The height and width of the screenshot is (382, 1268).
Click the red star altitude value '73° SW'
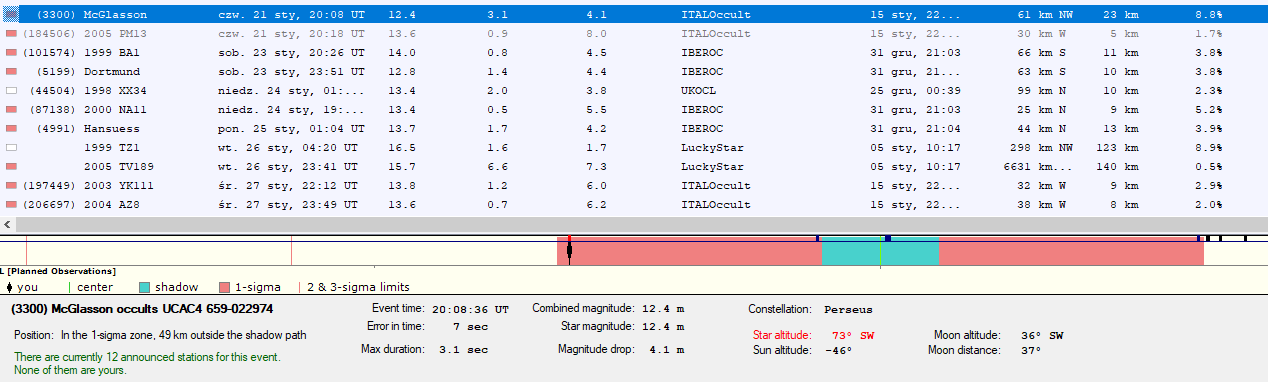click(x=852, y=335)
